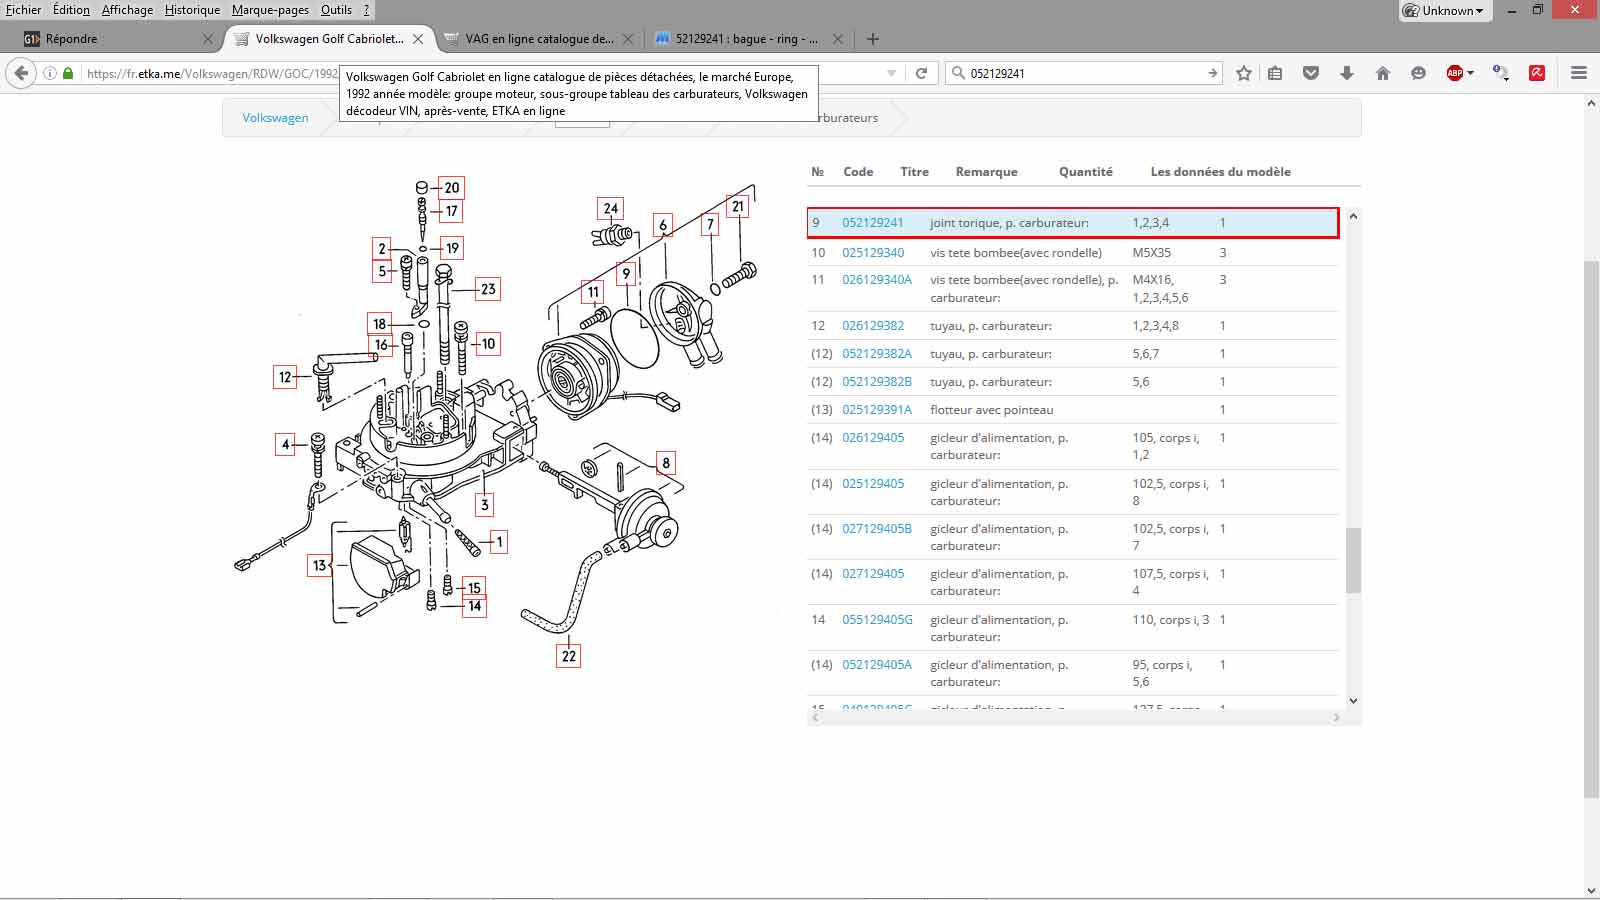Image resolution: width=1600 pixels, height=900 pixels.
Task: Show site information icon in address bar
Action: [x=50, y=73]
